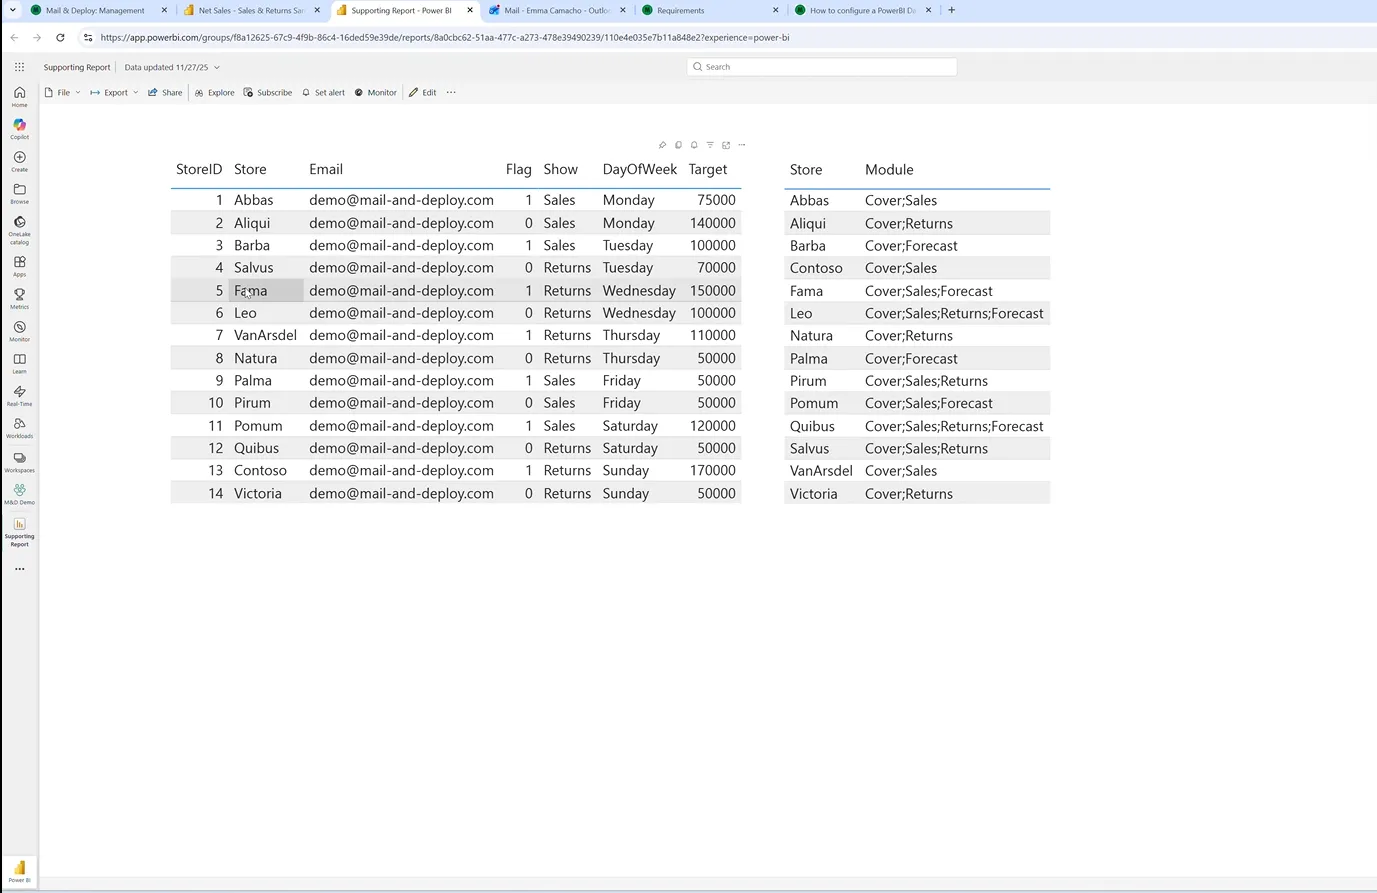1377x893 pixels.
Task: Open Workloads in the sidebar
Action: click(x=19, y=428)
